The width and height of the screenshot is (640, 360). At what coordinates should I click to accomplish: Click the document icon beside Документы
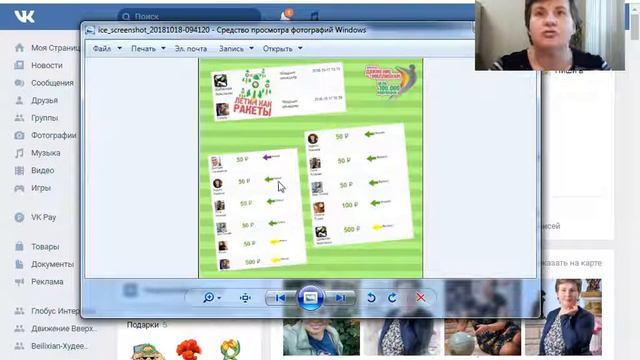[x=19, y=264]
